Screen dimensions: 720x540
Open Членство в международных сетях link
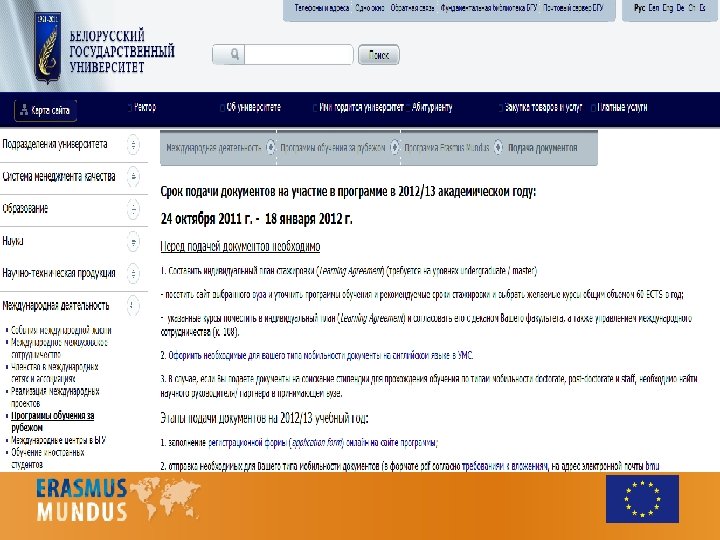[55, 372]
